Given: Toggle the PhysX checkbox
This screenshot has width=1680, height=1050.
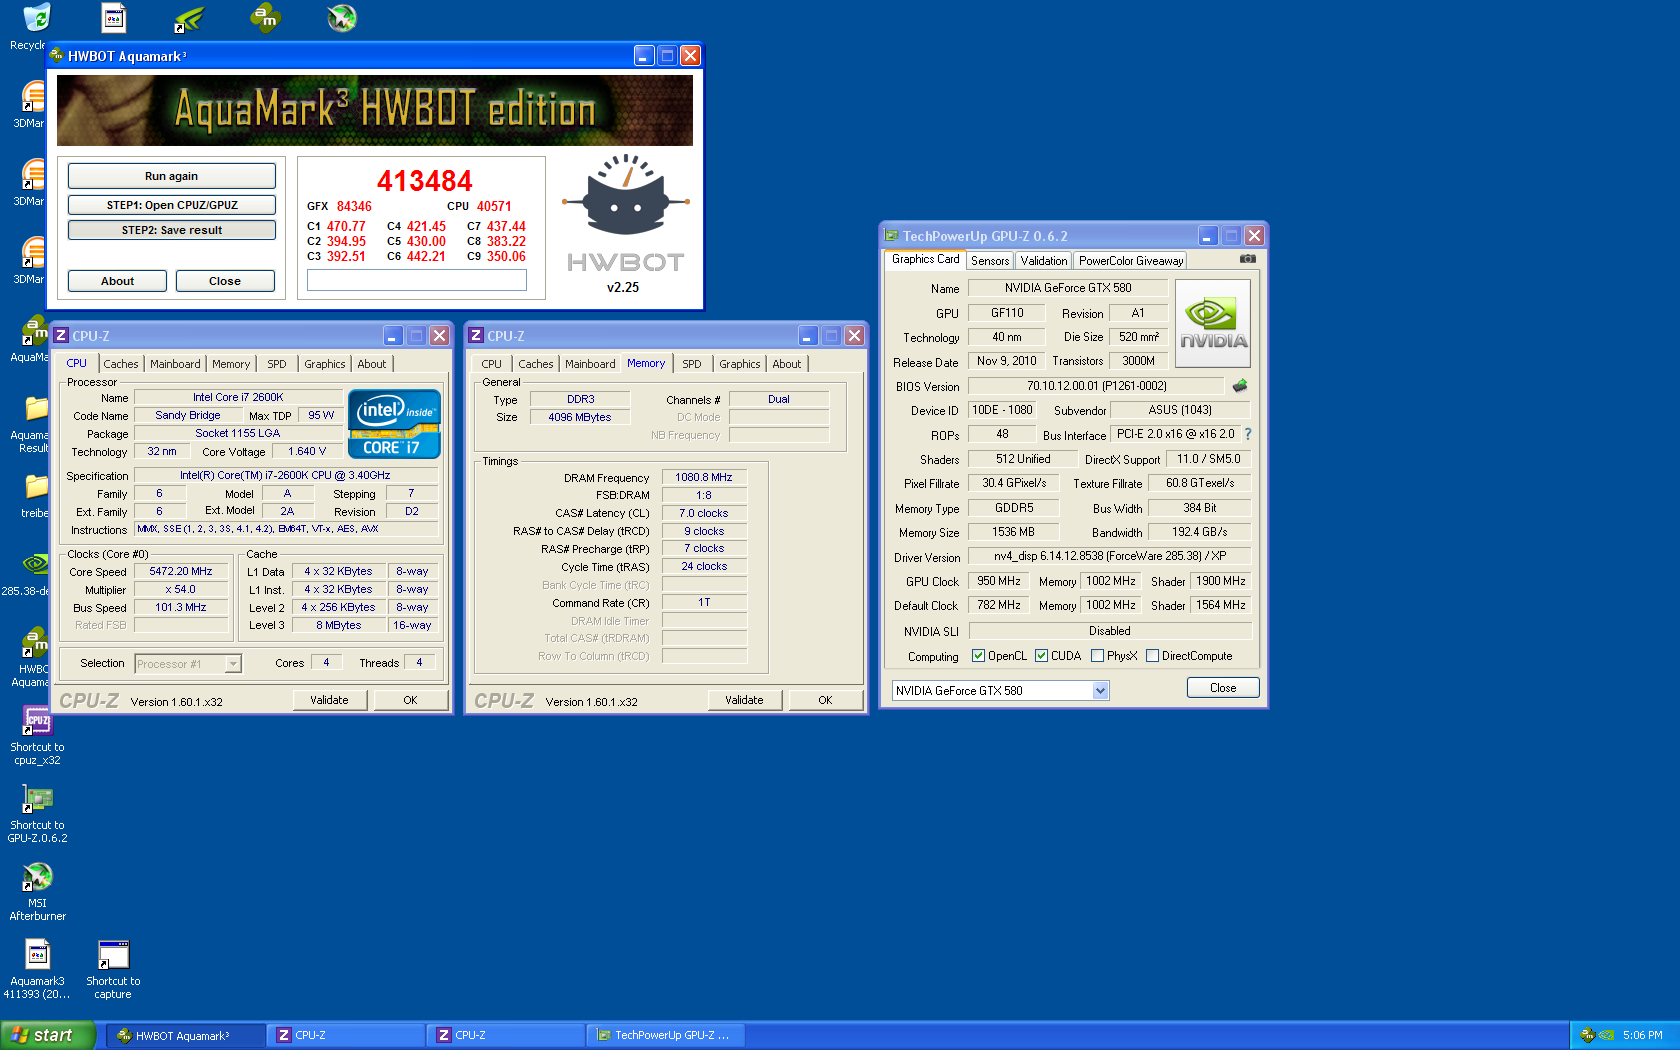Looking at the screenshot, I should click(x=1097, y=656).
